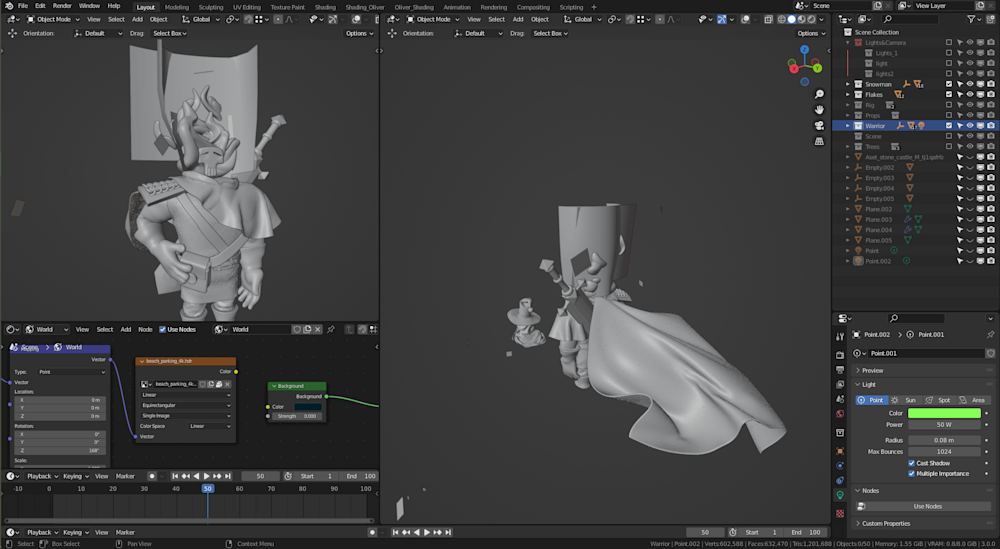Viewport: 1000px width, 549px height.
Task: Select the Sun light type
Action: [x=906, y=400]
